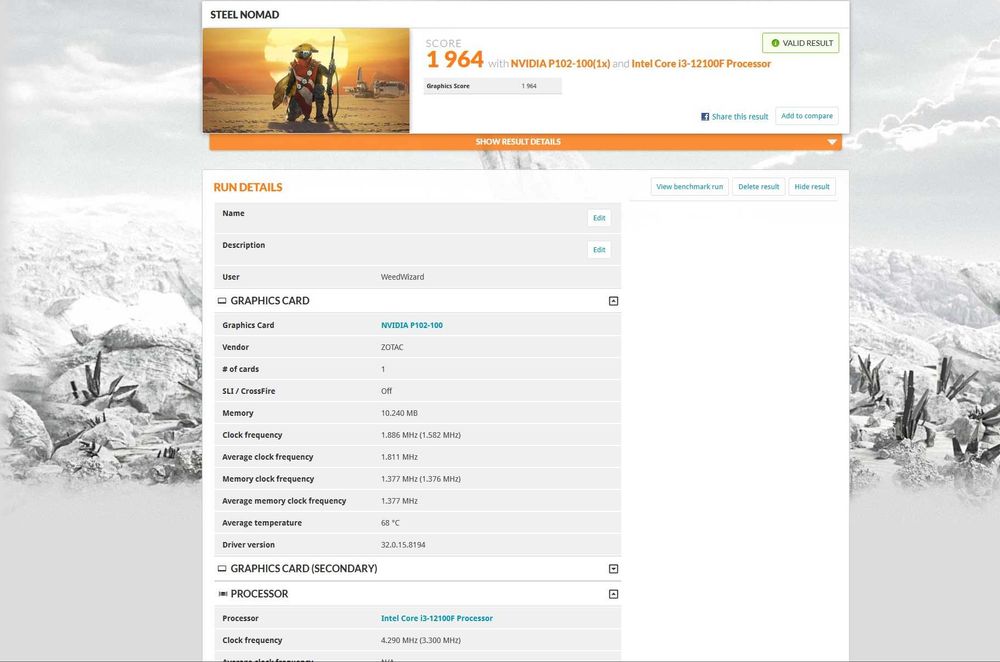Open Intel Core i3-12100F Processor link in Processor row

tap(437, 619)
